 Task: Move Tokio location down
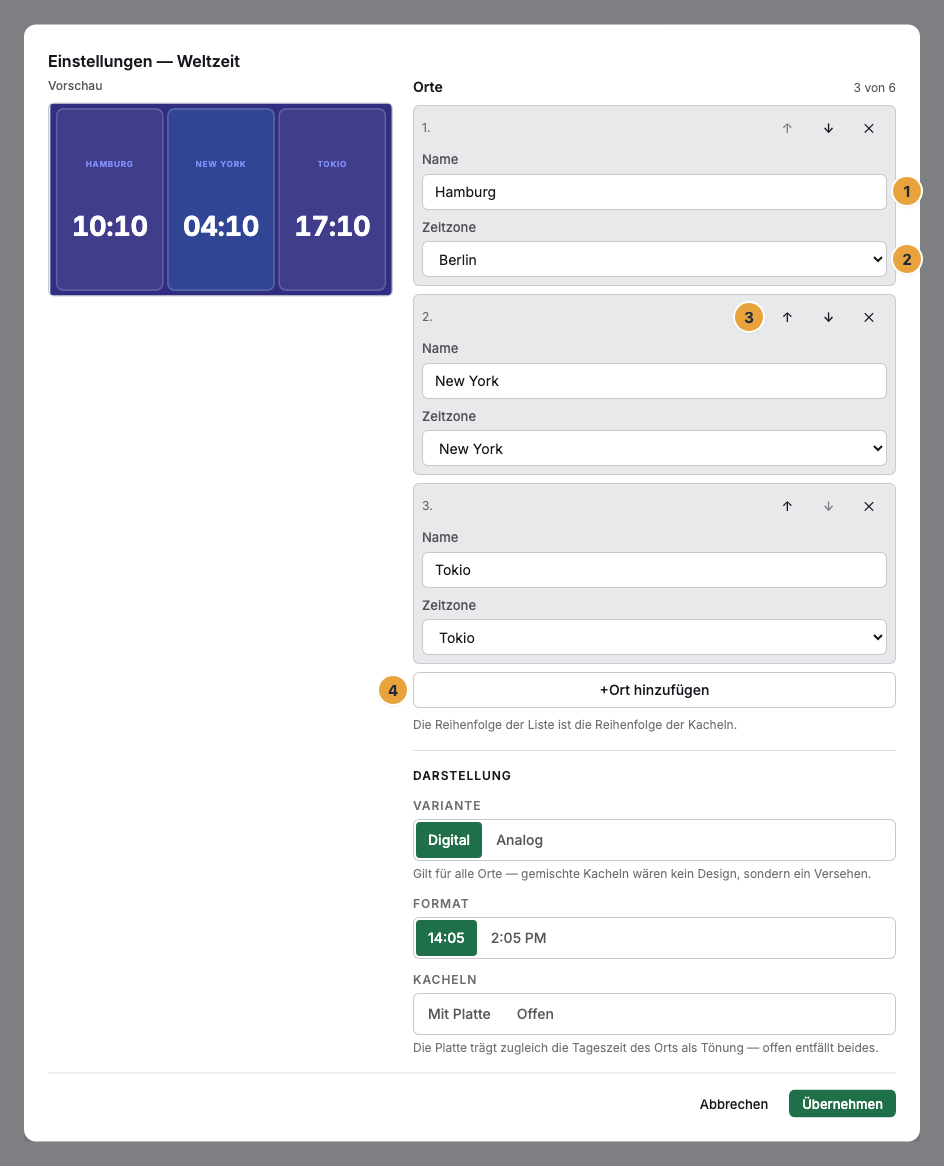coord(828,506)
